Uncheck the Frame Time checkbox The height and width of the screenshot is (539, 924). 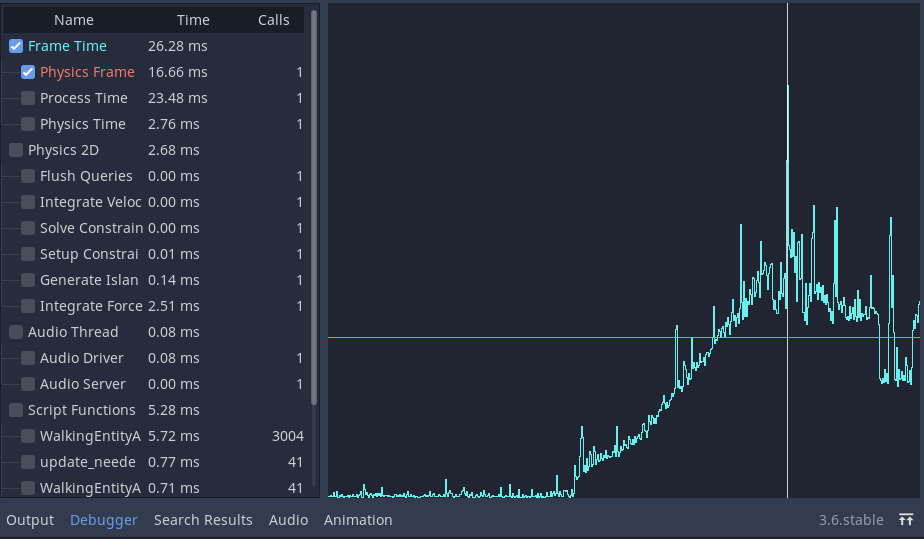(x=16, y=46)
